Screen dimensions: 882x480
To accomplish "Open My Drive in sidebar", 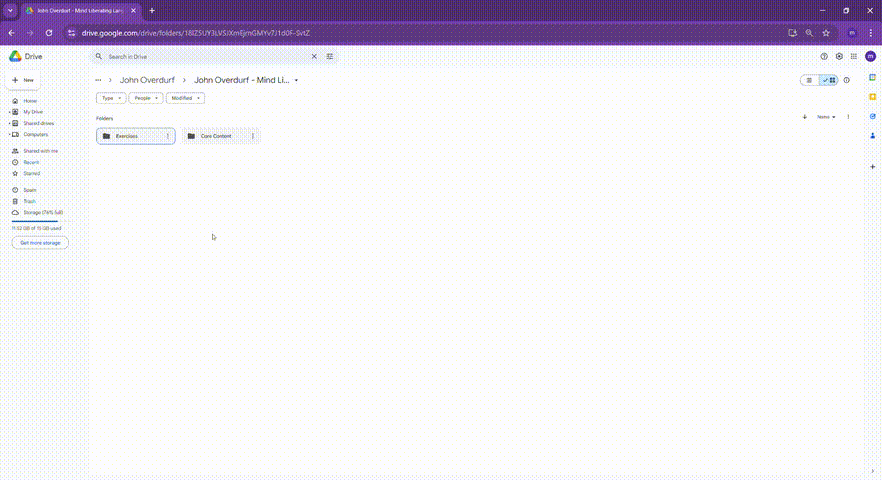I will 33,112.
